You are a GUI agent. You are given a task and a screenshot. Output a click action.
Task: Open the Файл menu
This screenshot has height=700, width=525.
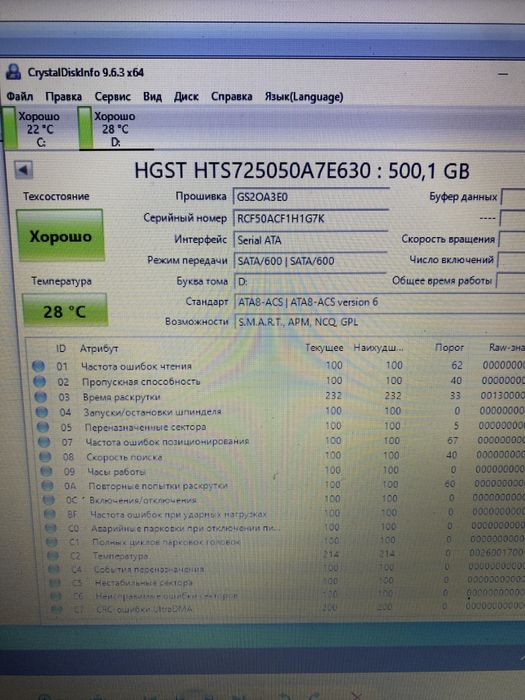(x=20, y=96)
